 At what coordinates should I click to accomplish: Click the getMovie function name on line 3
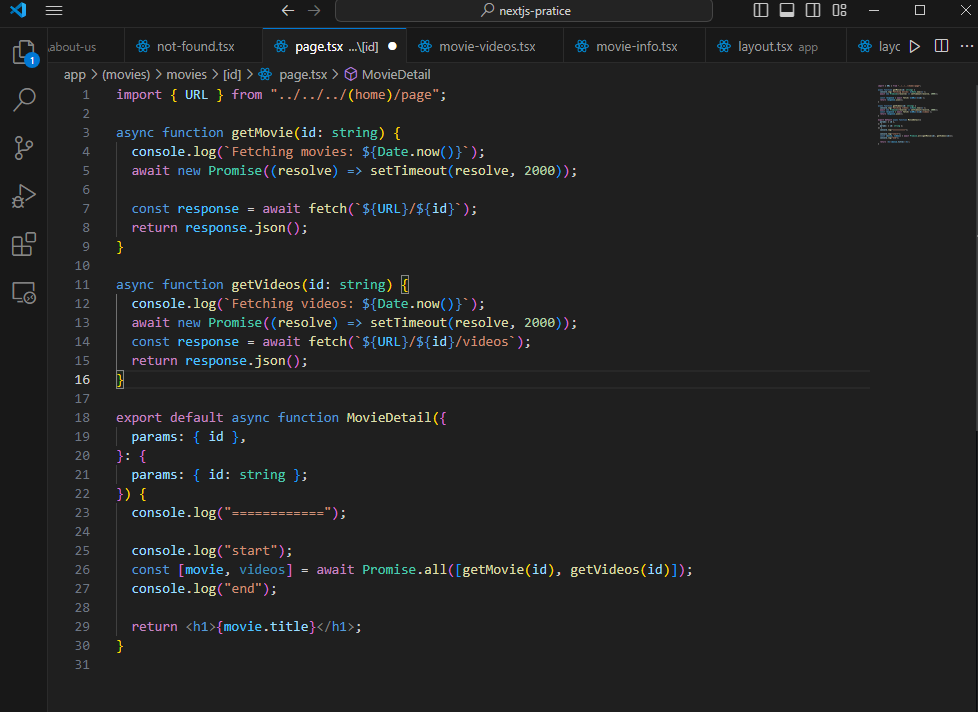coord(262,133)
